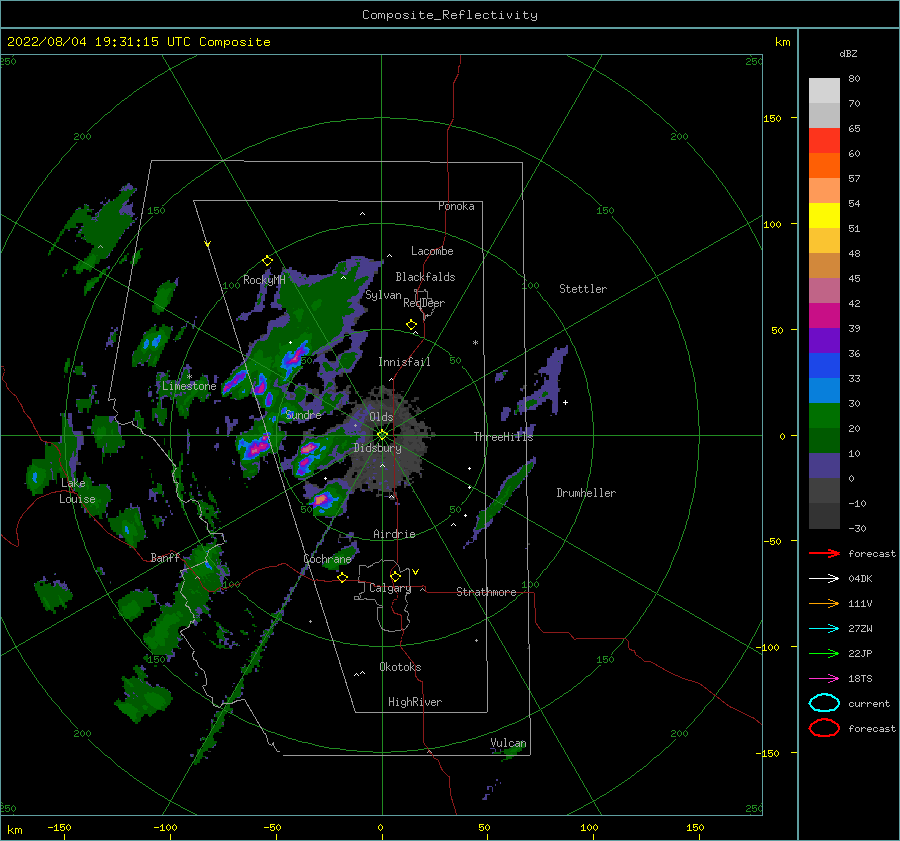
Task: Click the storm cell north of Cochrane
Action: click(325, 499)
